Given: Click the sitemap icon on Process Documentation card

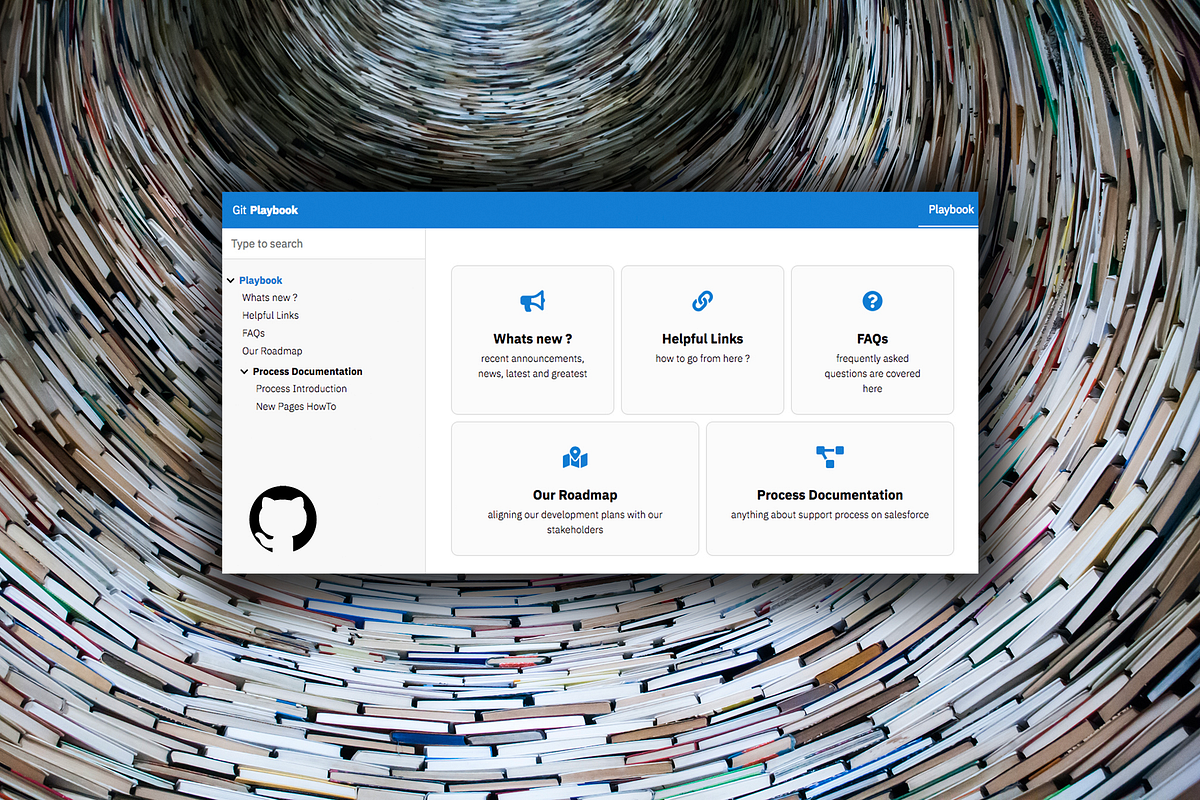Looking at the screenshot, I should point(829,458).
